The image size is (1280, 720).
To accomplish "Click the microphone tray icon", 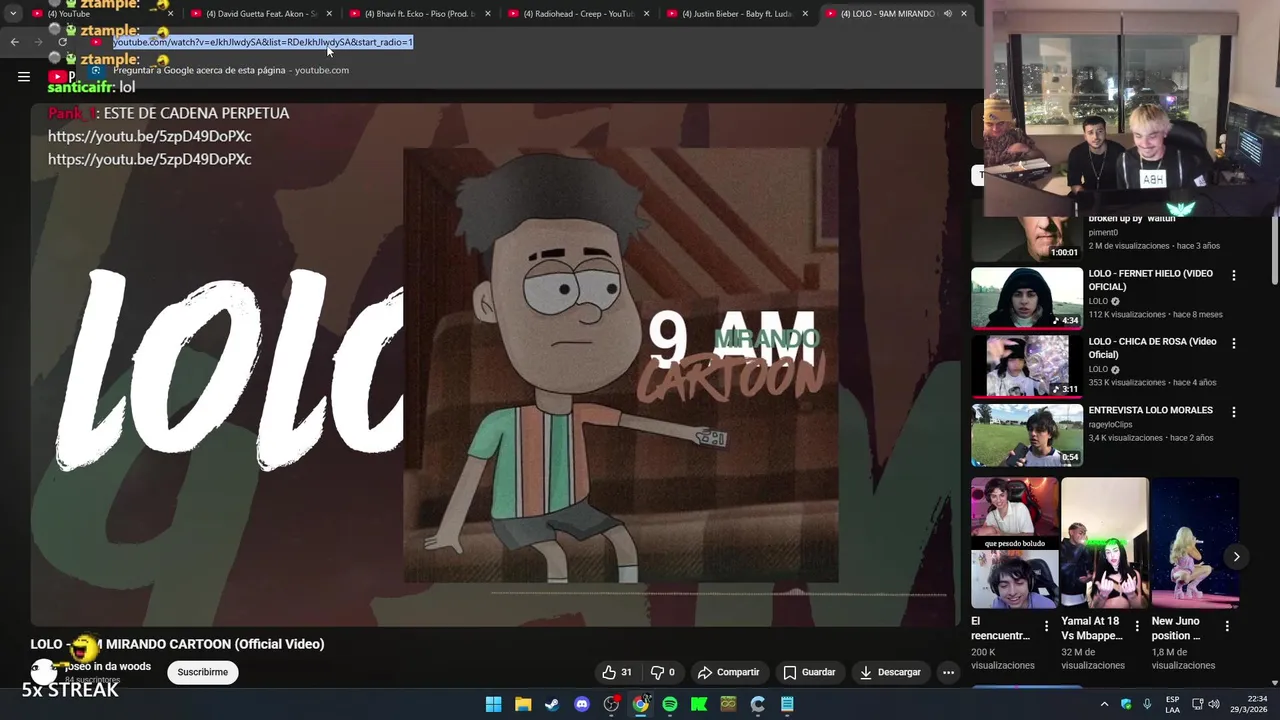I will coord(1147,704).
